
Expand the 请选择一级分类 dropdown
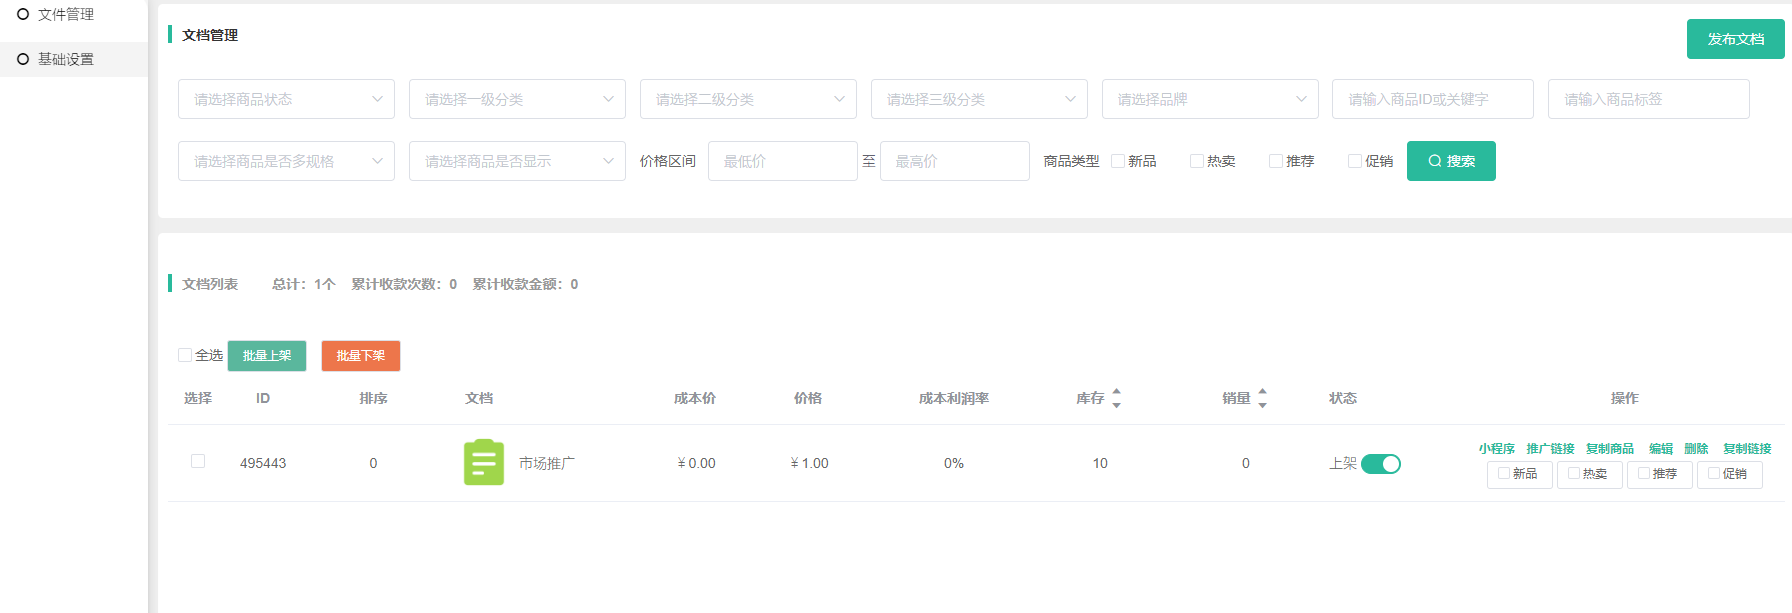coord(517,99)
